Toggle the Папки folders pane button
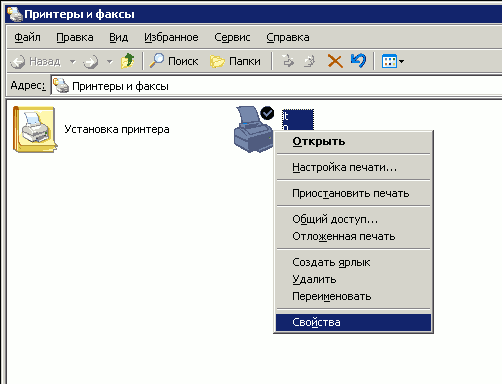 235,61
